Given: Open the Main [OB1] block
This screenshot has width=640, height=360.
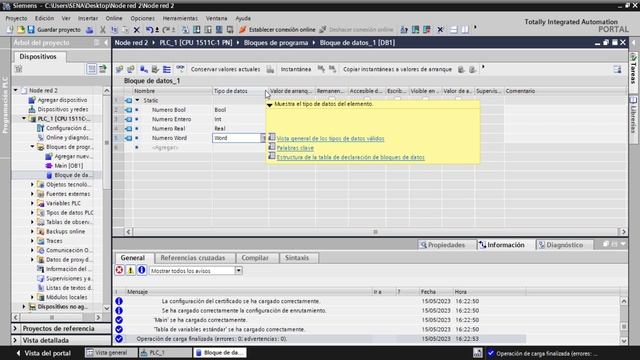Looking at the screenshot, I should [x=69, y=166].
